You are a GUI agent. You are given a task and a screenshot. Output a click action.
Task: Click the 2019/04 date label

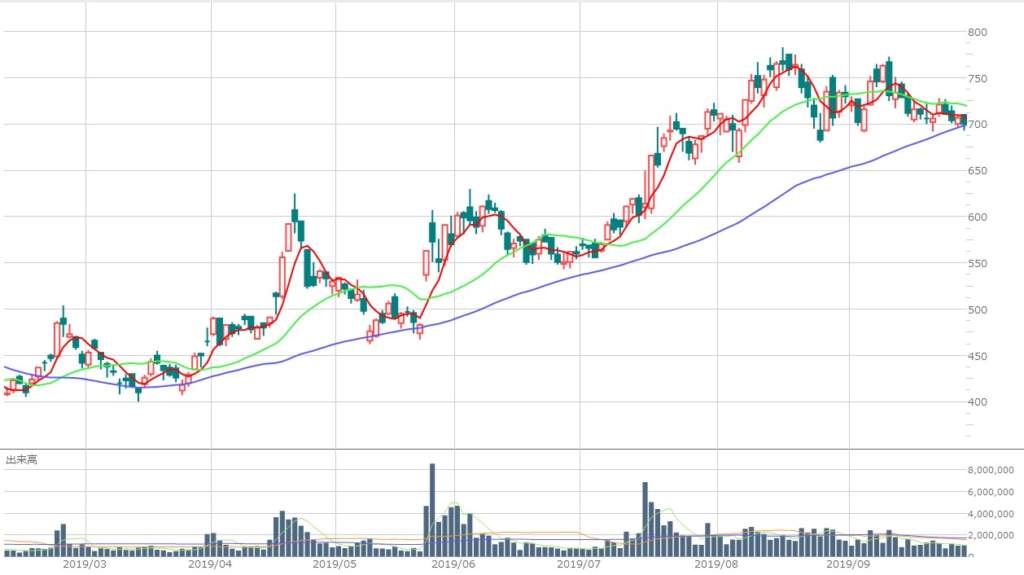(210, 564)
